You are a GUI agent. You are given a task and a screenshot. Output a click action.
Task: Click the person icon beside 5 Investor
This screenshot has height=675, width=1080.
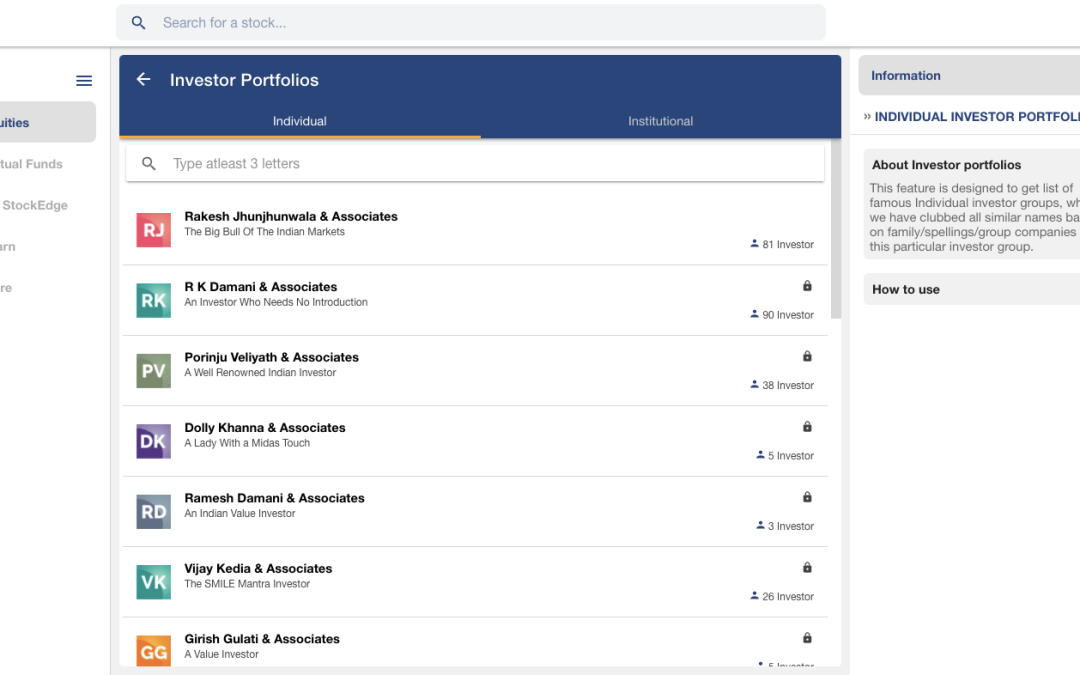(760, 455)
